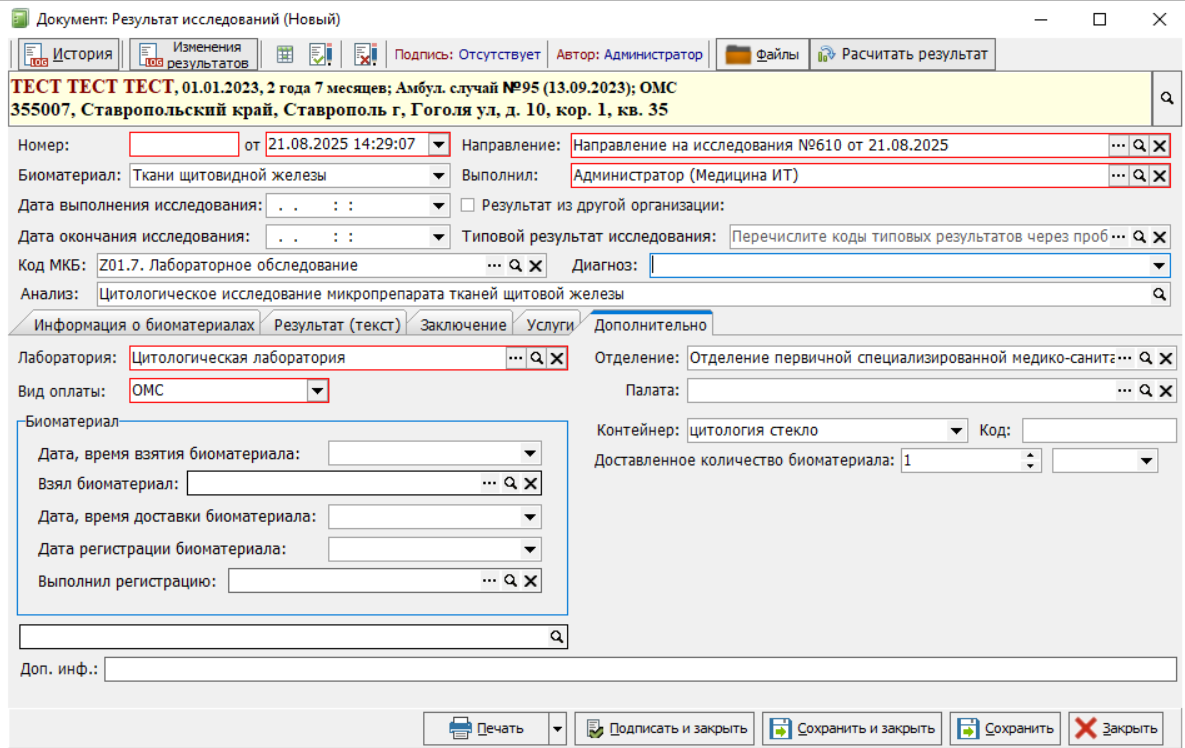Clear the Выполнил регистрацию field

(531, 580)
